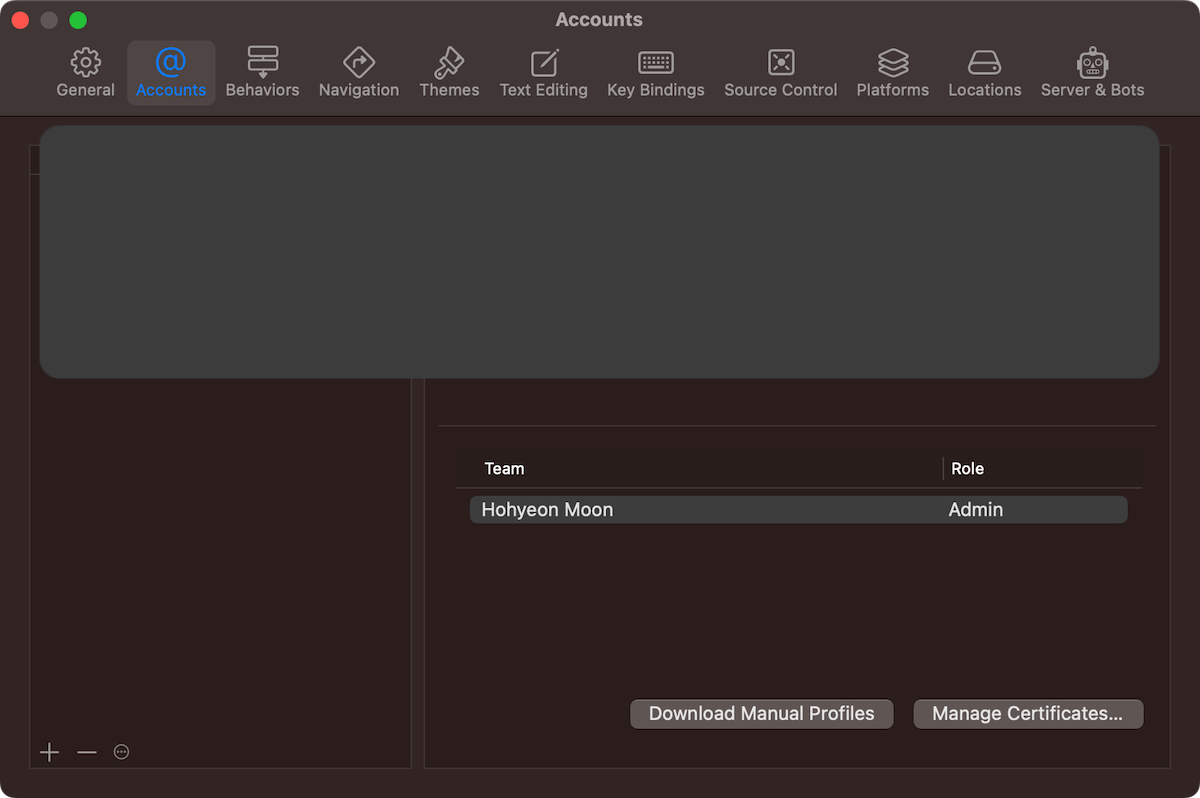Open the Platforms preferences pane
The height and width of the screenshot is (798, 1200).
click(x=892, y=73)
